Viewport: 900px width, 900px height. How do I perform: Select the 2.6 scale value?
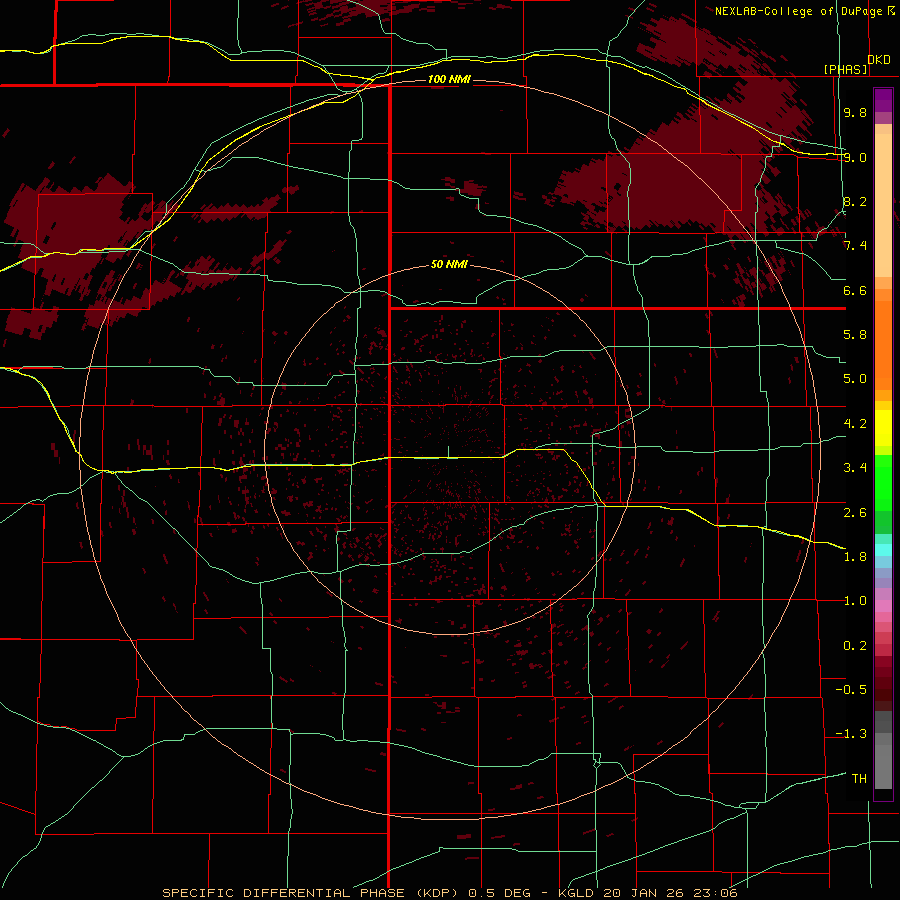tap(855, 513)
